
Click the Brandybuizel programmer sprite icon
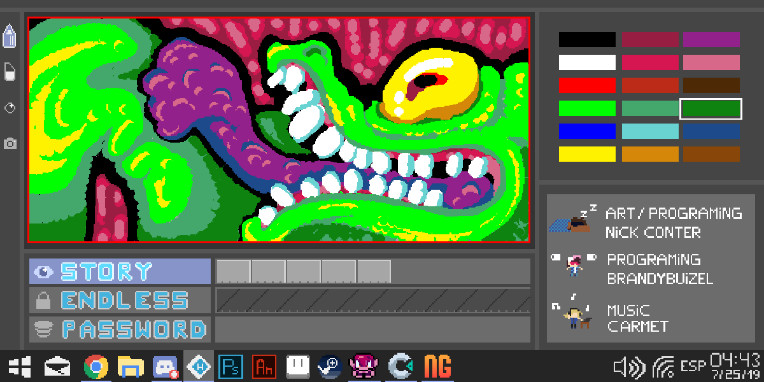pos(574,266)
